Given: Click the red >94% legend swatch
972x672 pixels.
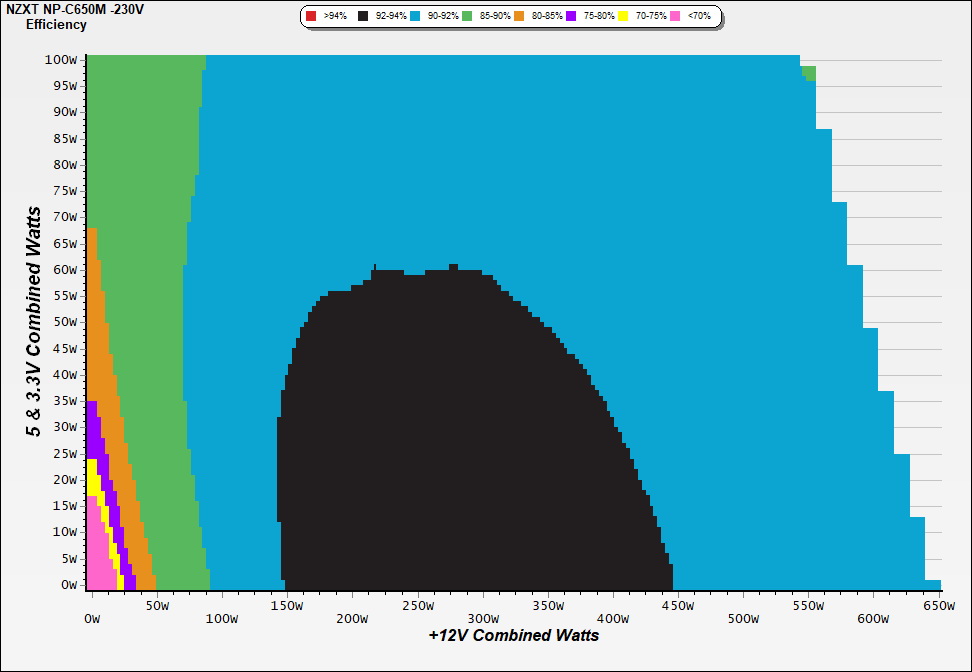Looking at the screenshot, I should click(x=311, y=17).
